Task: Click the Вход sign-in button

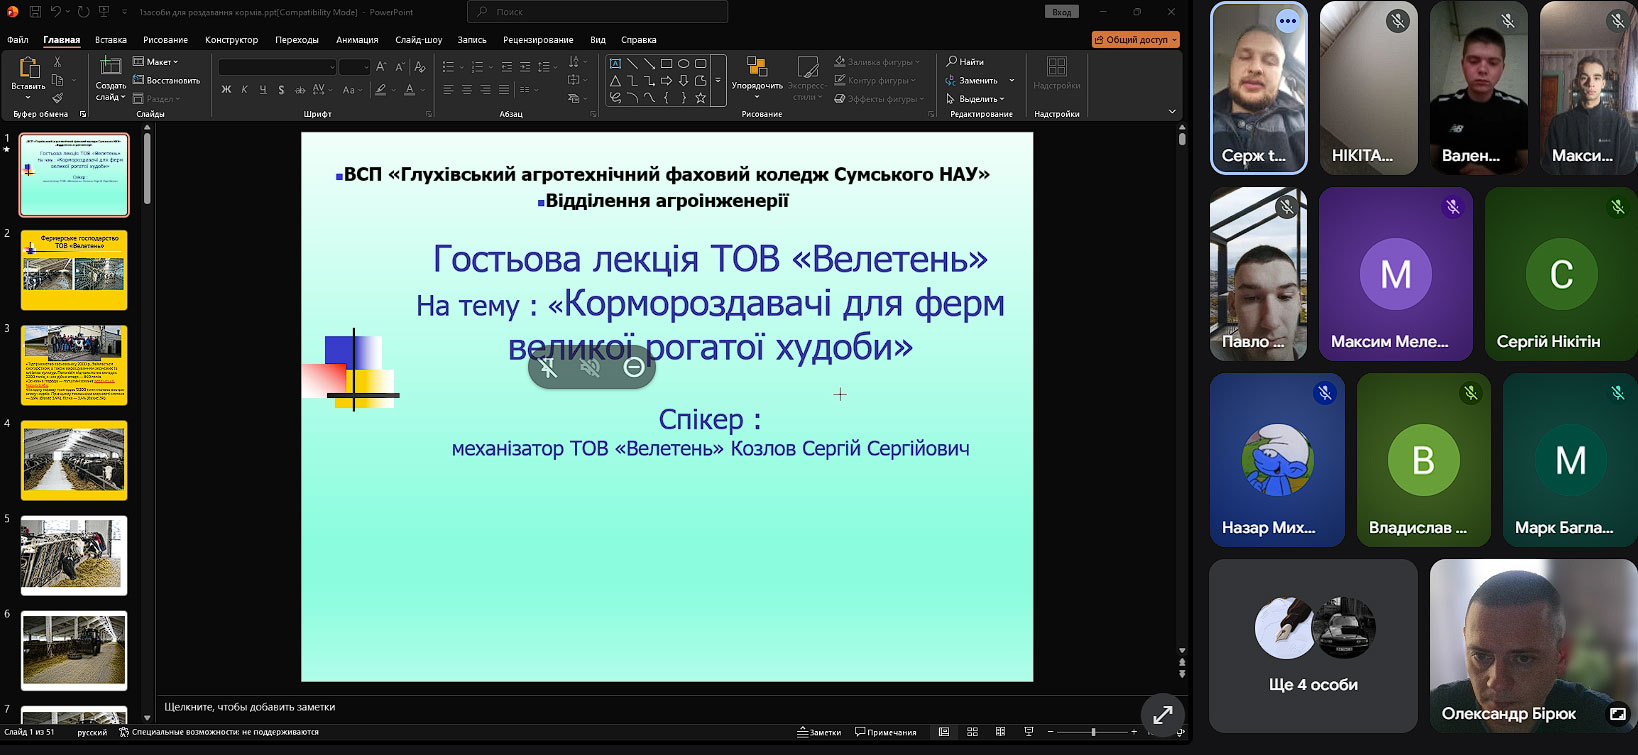Action: [x=1061, y=12]
